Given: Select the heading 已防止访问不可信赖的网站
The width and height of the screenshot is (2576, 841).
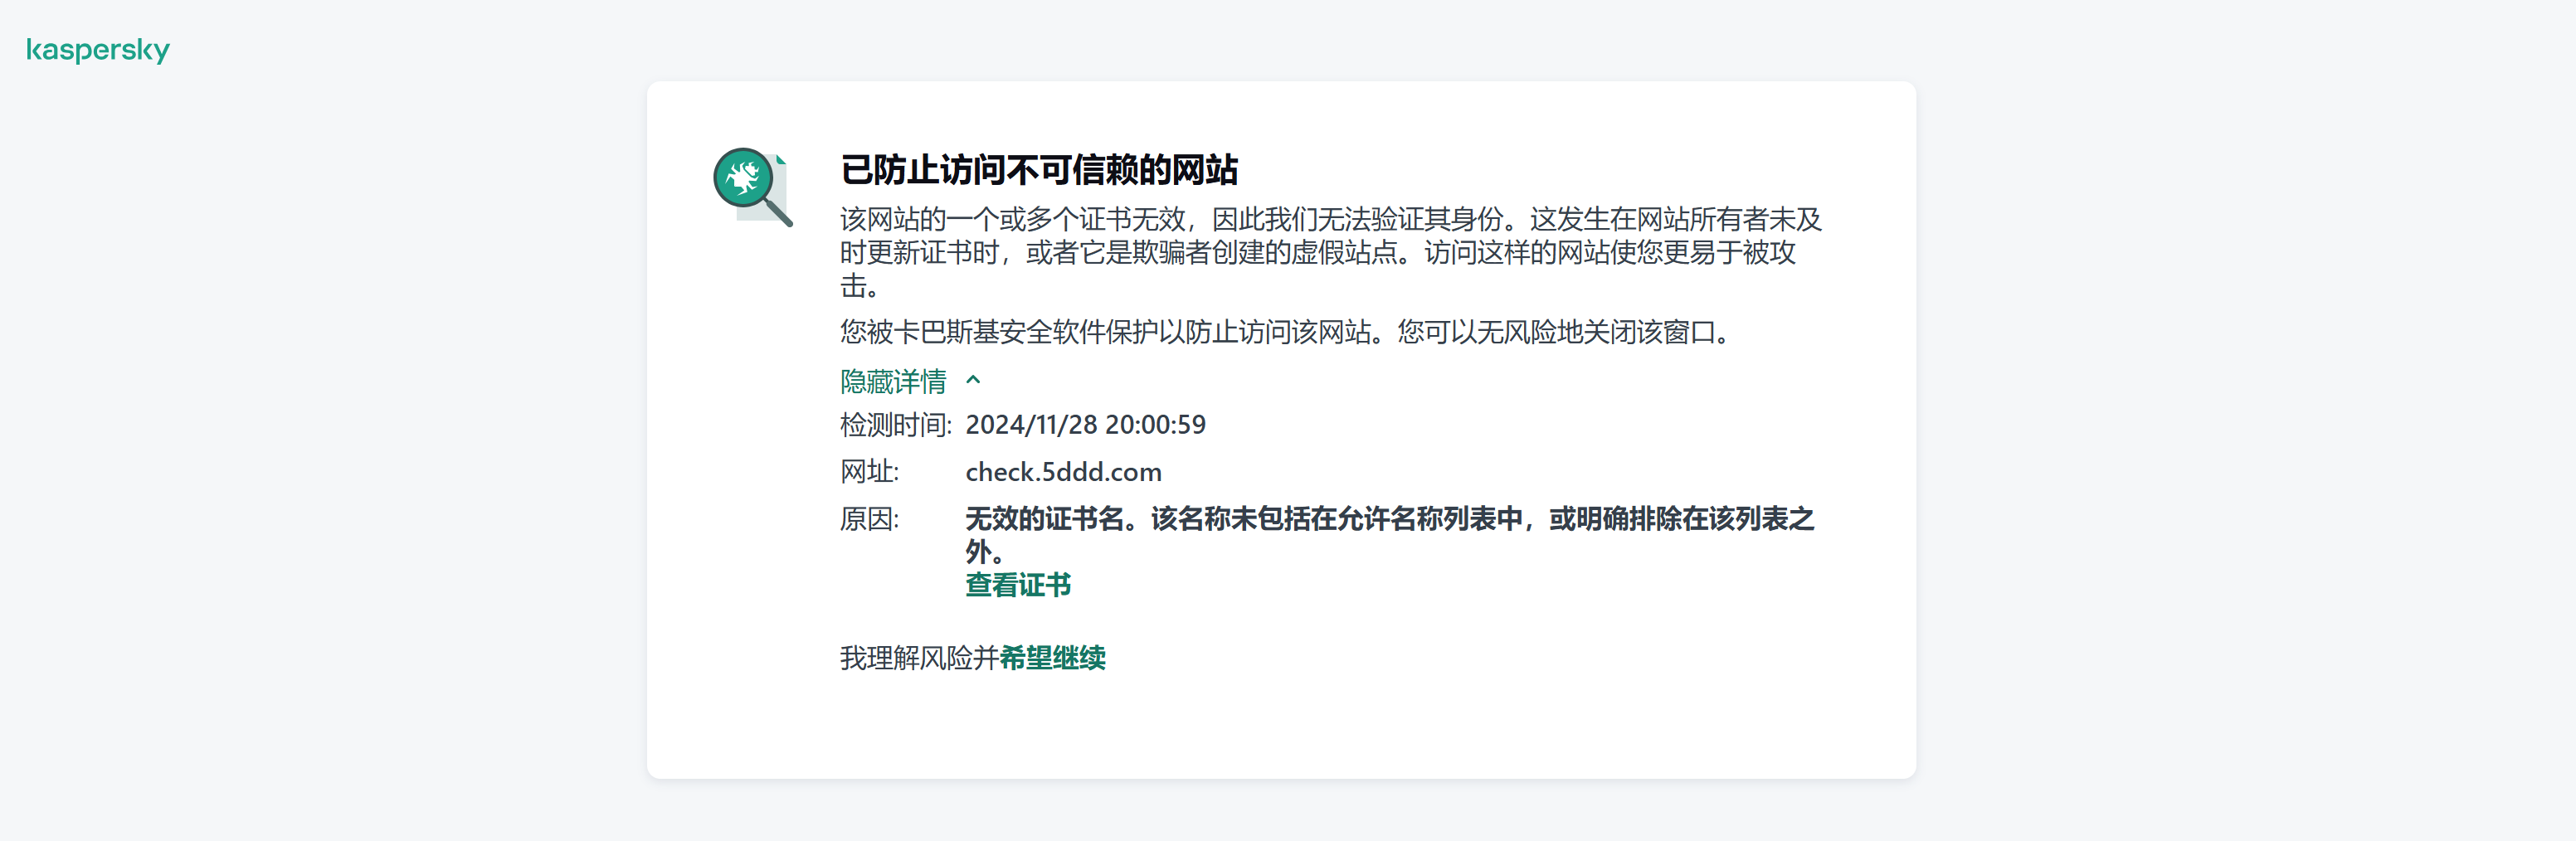Looking at the screenshot, I should 1039,170.
